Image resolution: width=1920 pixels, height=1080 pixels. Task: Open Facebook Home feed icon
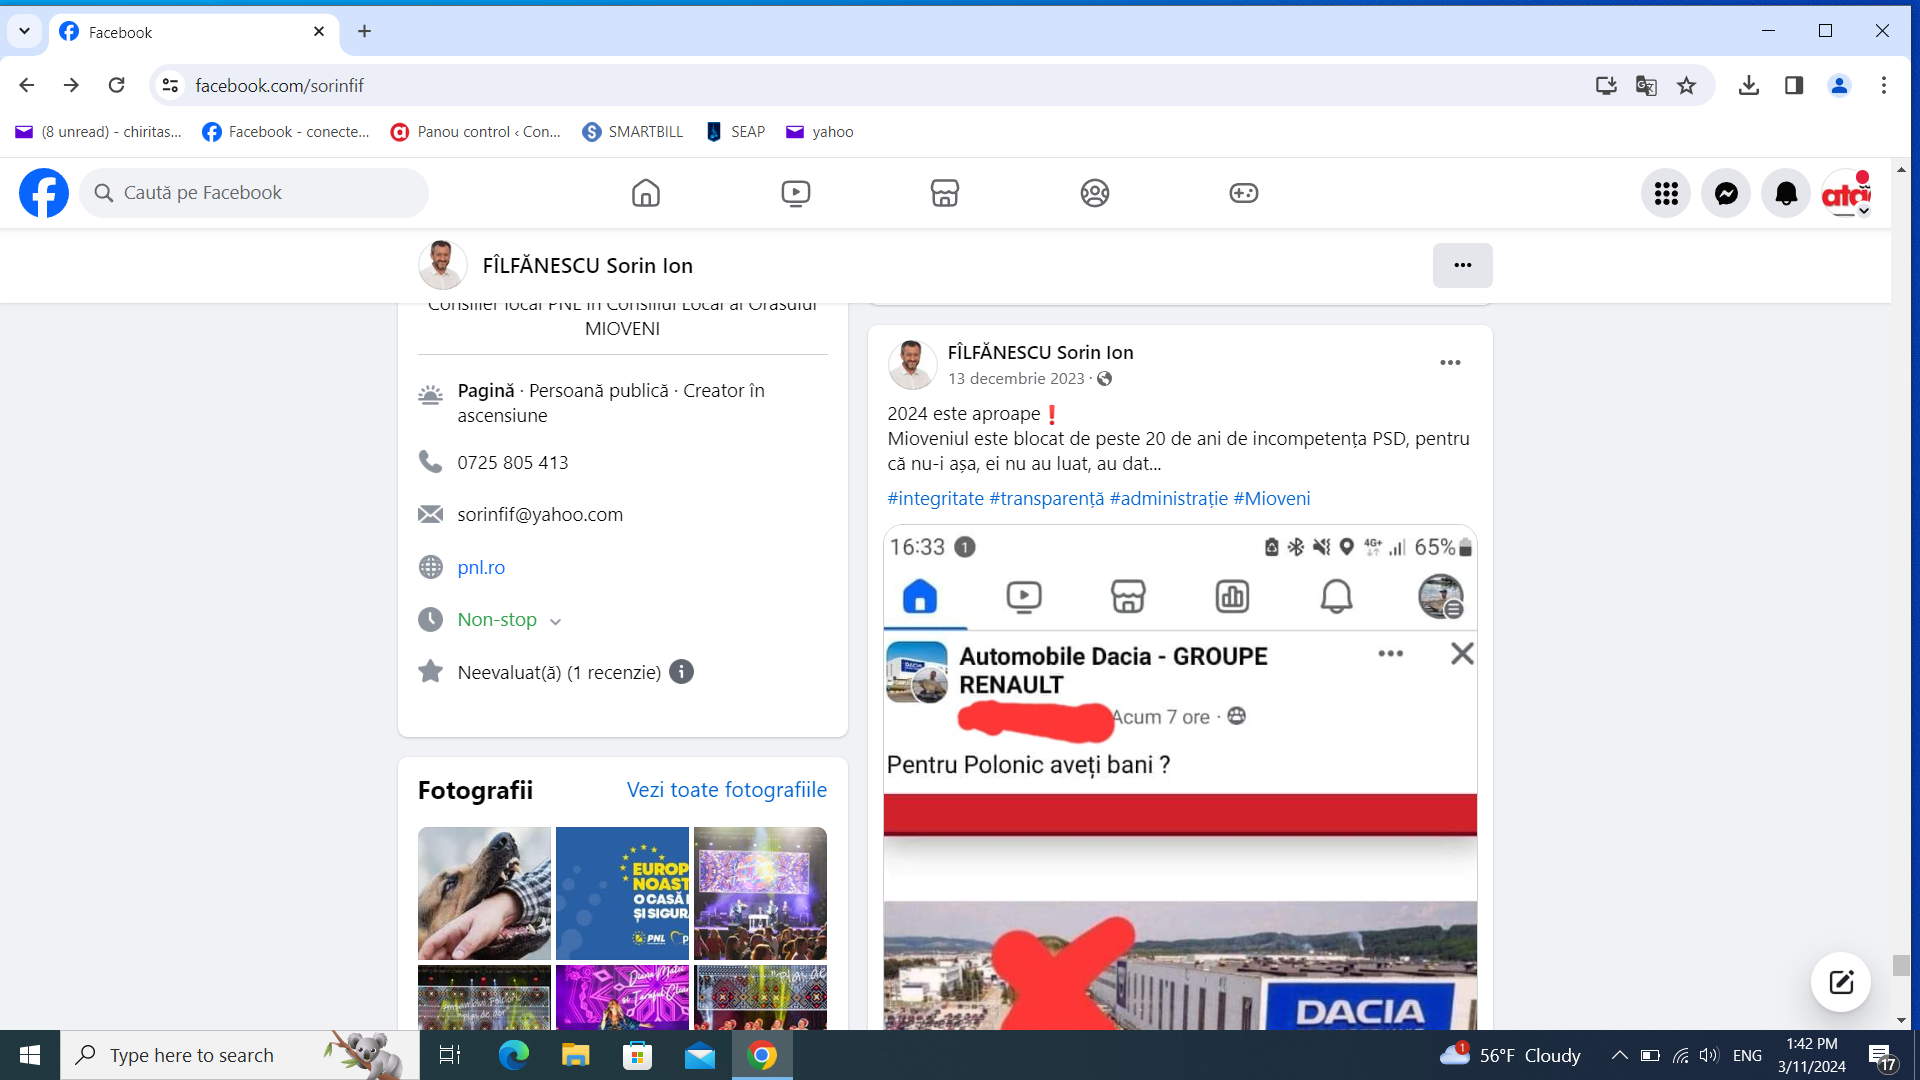[x=646, y=193]
